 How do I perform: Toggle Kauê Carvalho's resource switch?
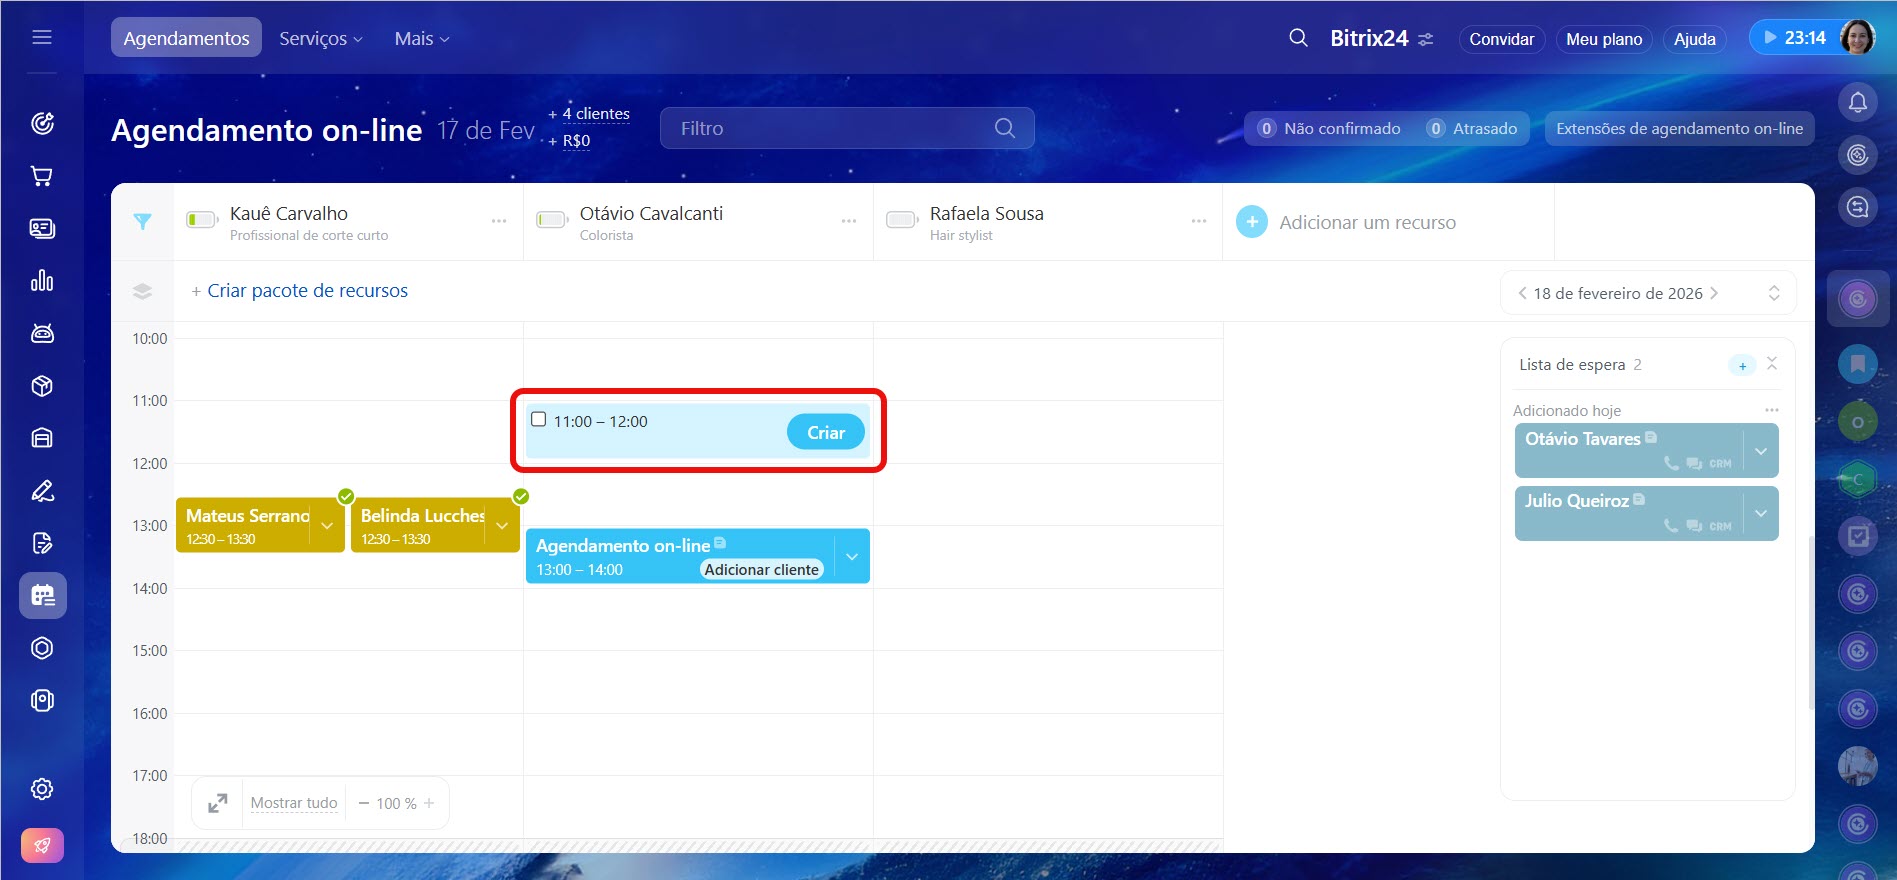[201, 220]
